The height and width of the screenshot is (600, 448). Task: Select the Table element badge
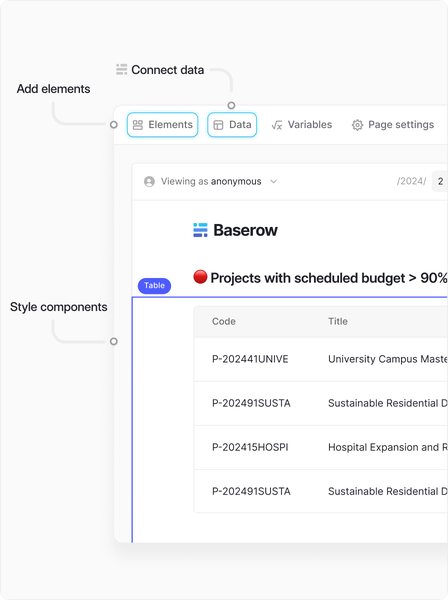[x=154, y=286]
